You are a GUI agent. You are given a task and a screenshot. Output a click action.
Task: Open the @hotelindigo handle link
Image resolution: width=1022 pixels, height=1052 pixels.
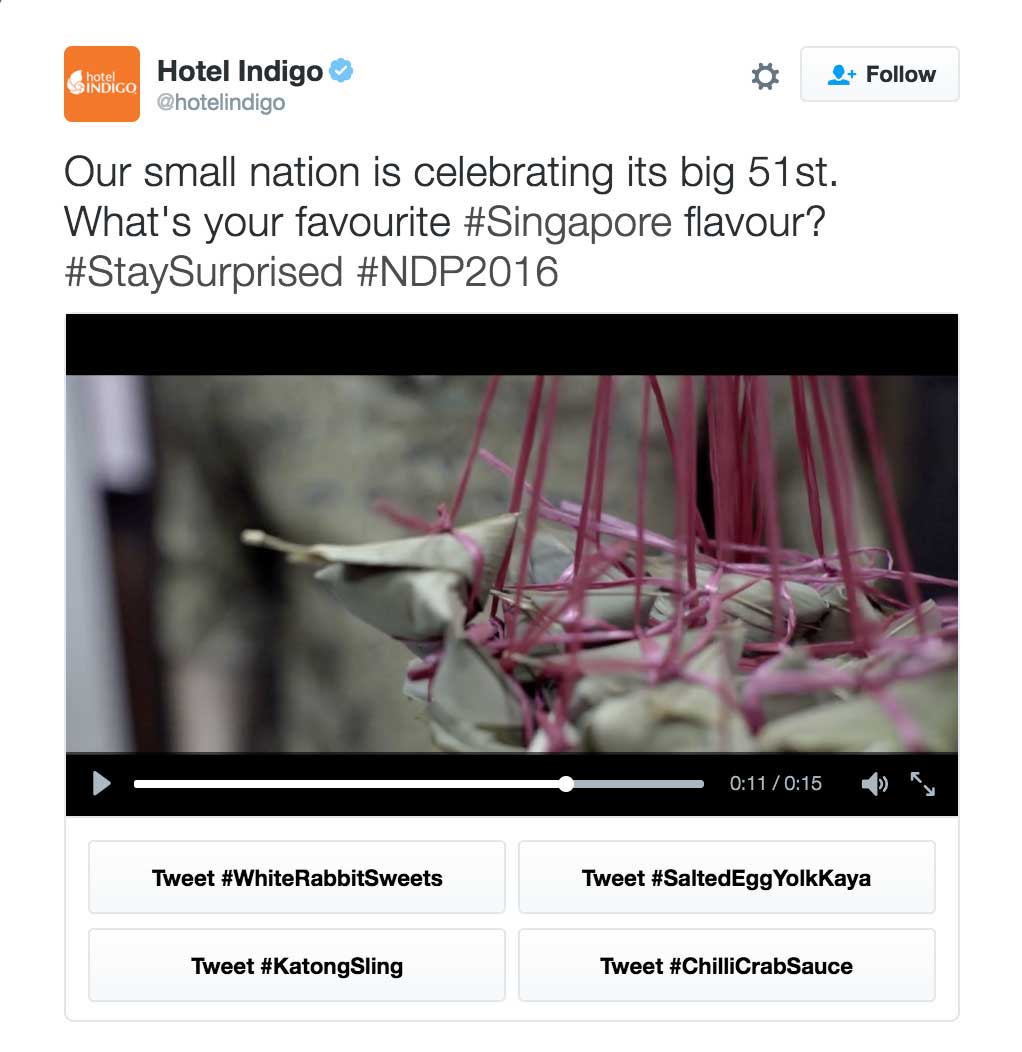point(221,103)
